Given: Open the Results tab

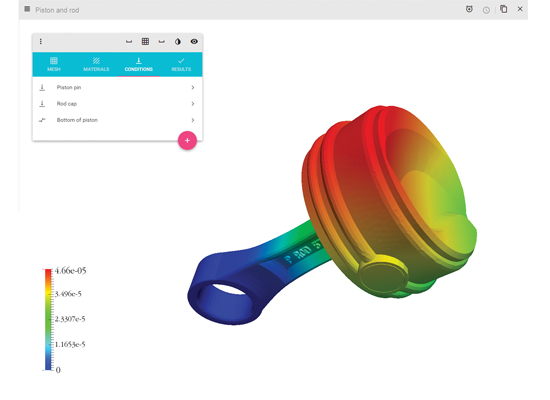Looking at the screenshot, I should click(x=181, y=65).
